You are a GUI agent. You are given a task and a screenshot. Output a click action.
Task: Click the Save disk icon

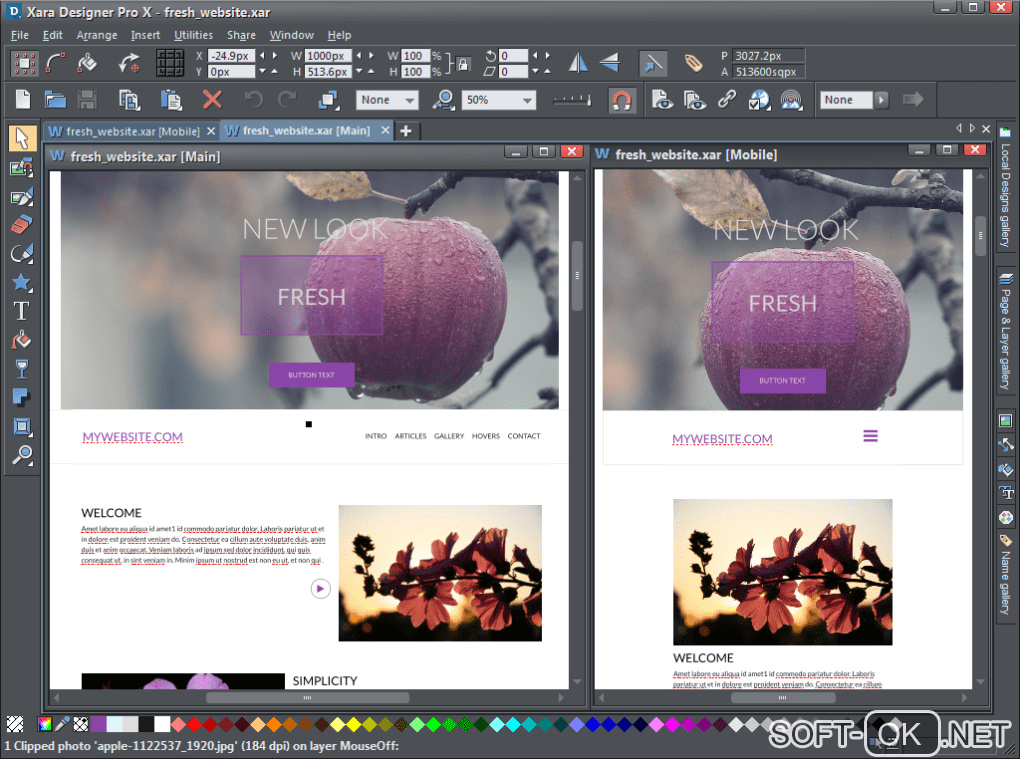(x=87, y=100)
